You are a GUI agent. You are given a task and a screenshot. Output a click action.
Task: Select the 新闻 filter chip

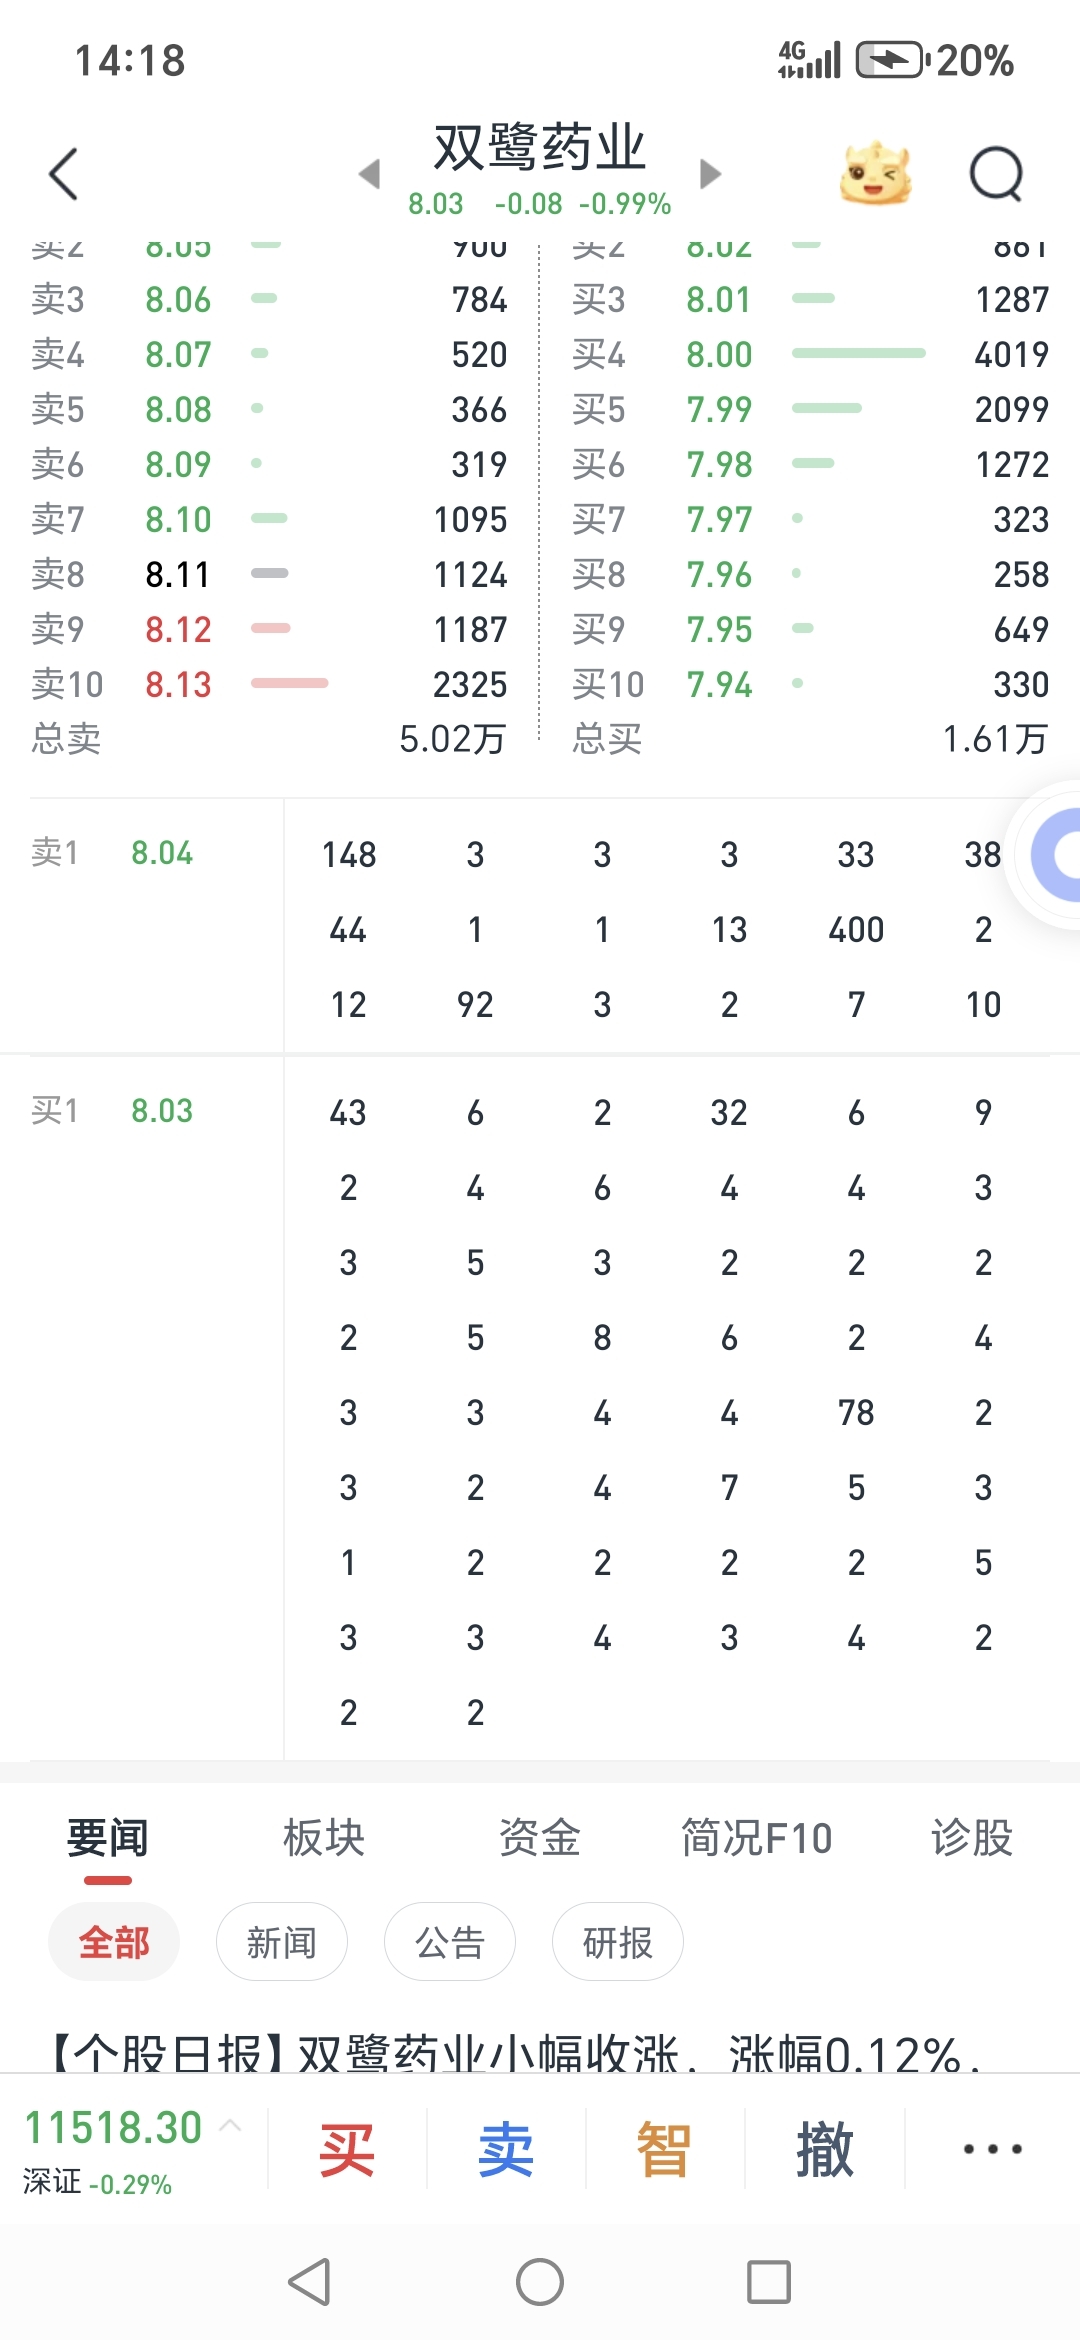pos(282,1942)
